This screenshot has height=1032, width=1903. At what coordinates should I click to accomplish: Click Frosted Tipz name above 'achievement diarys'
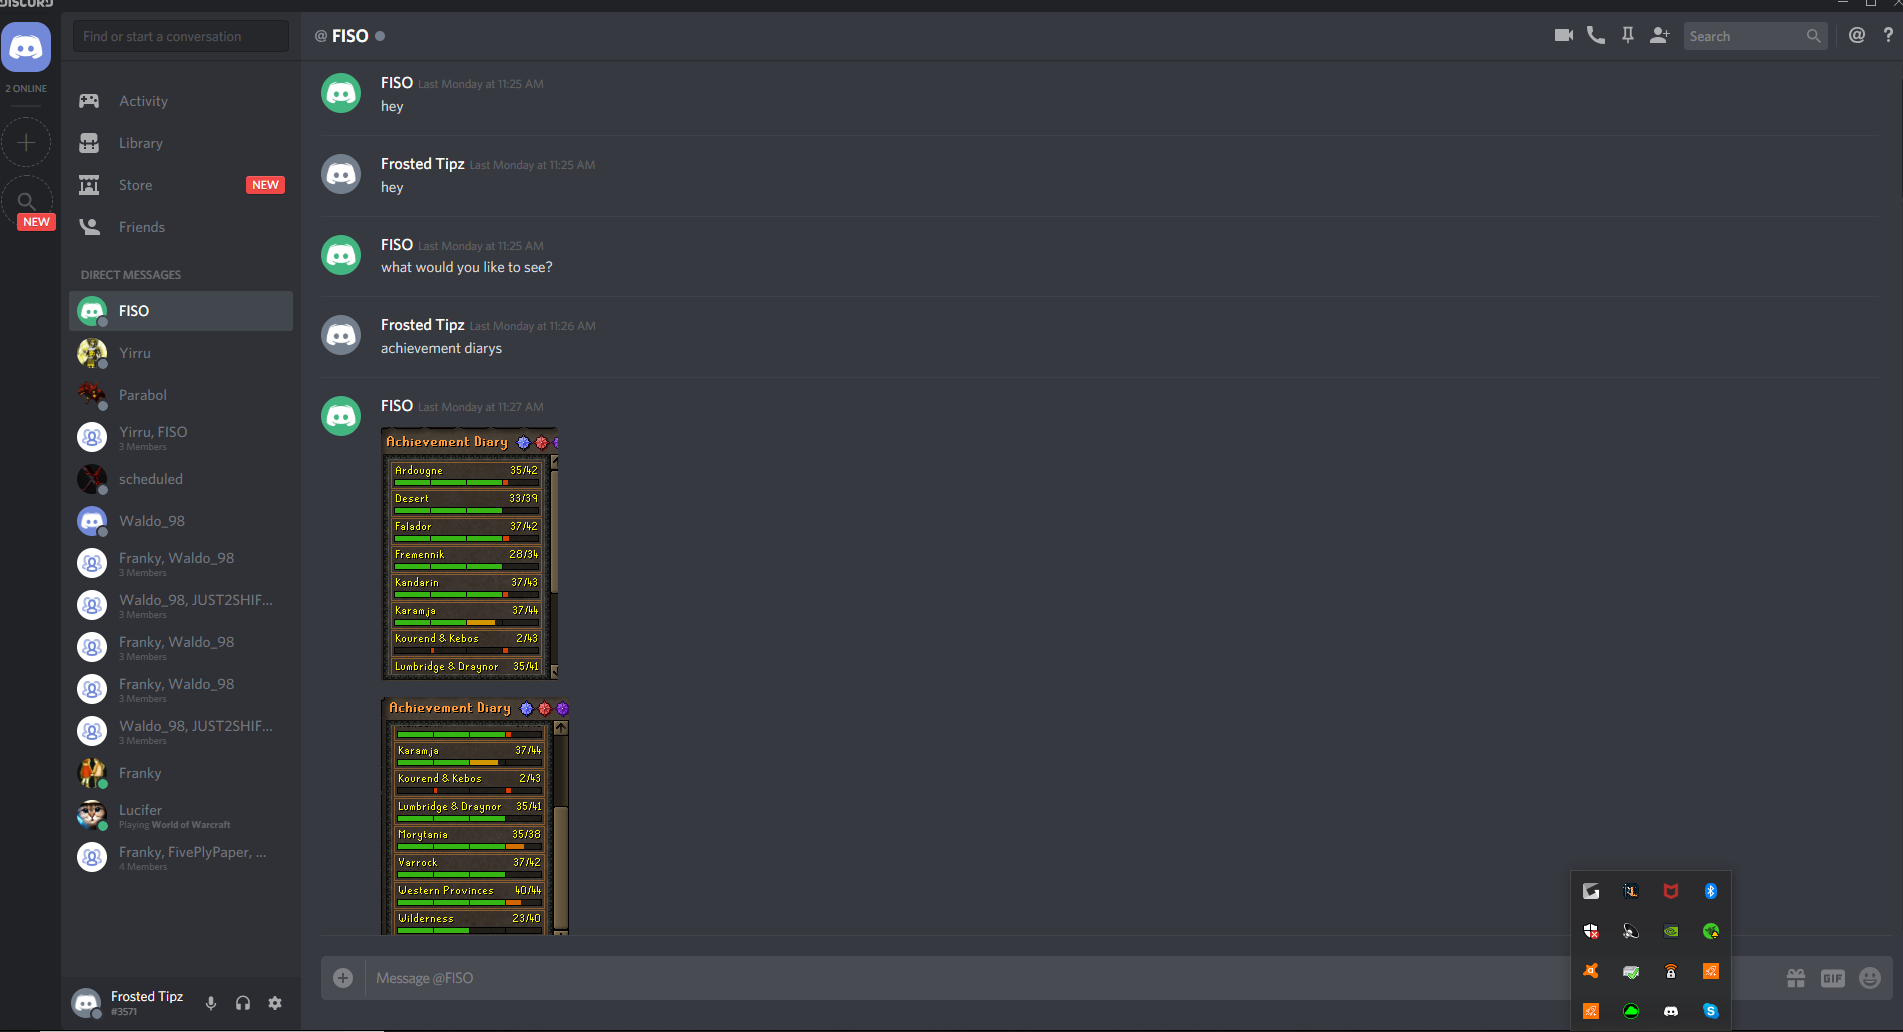click(423, 325)
